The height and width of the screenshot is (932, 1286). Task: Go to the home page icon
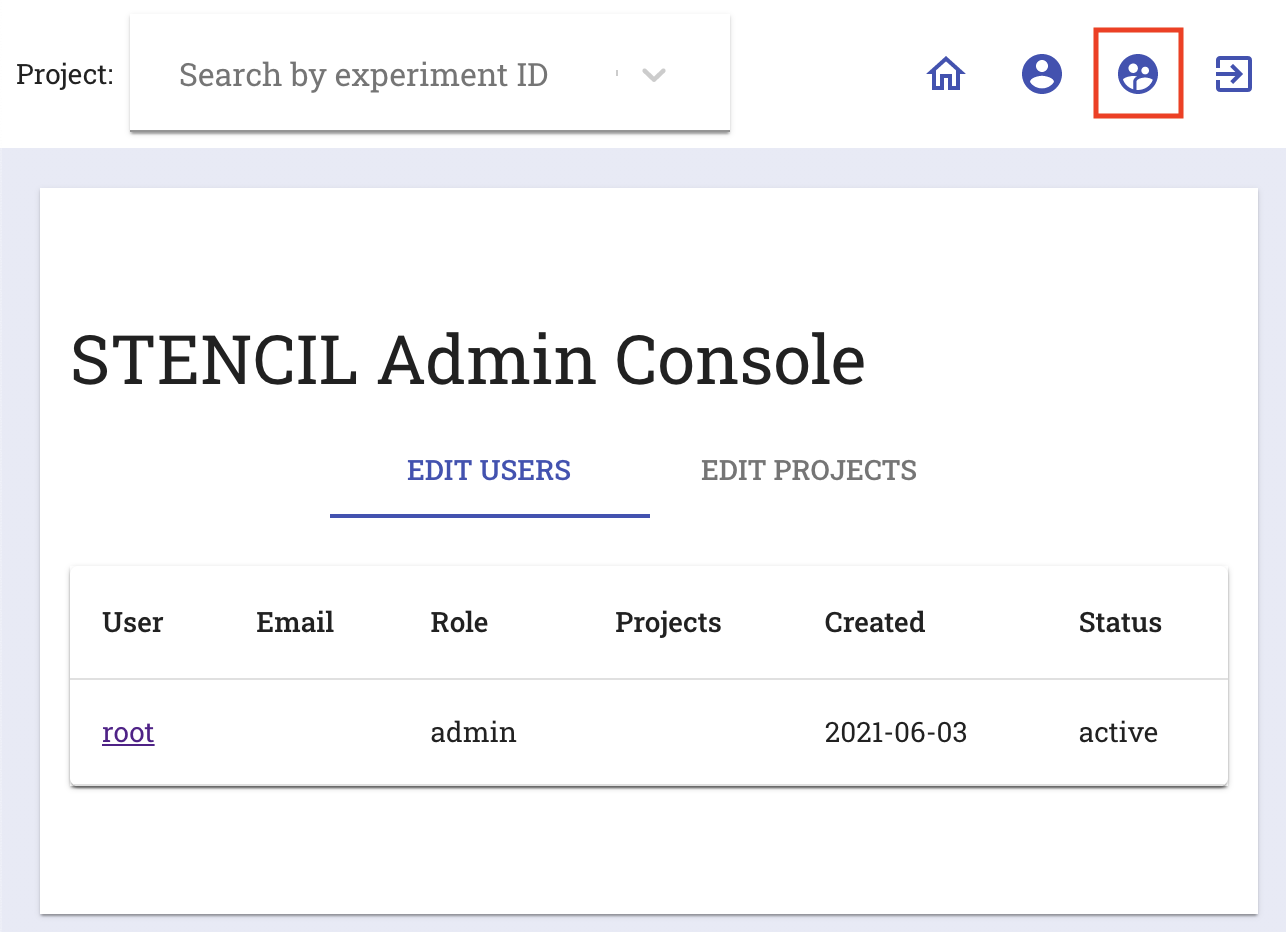945,74
